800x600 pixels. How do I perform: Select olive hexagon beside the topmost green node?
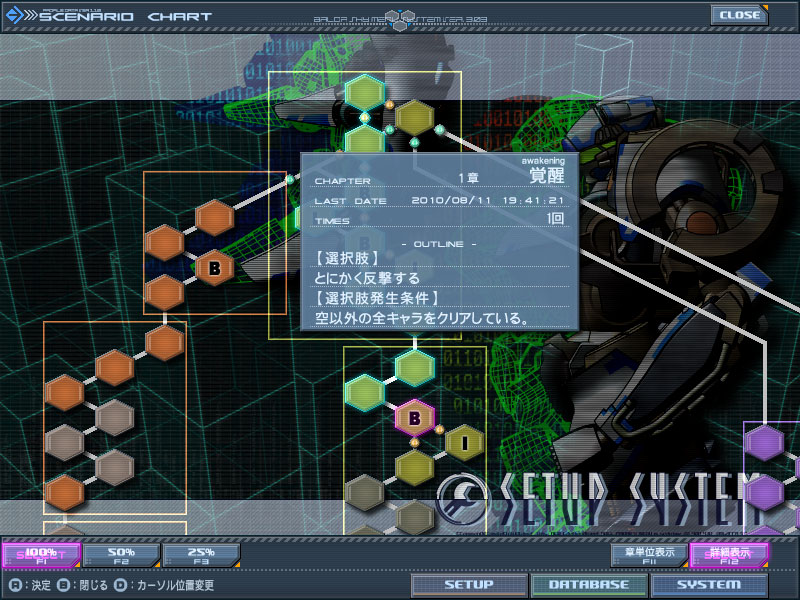414,118
